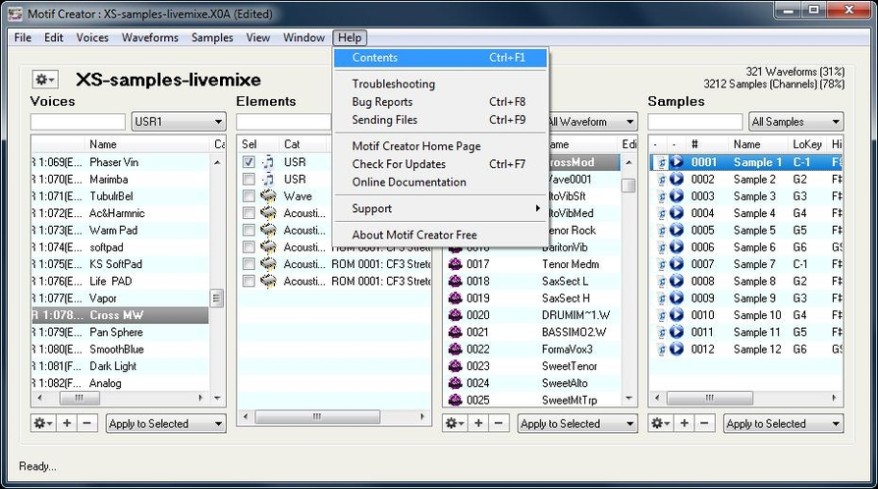This screenshot has height=489, width=878.
Task: Check the first Acousti element checkbox
Action: coord(249,213)
